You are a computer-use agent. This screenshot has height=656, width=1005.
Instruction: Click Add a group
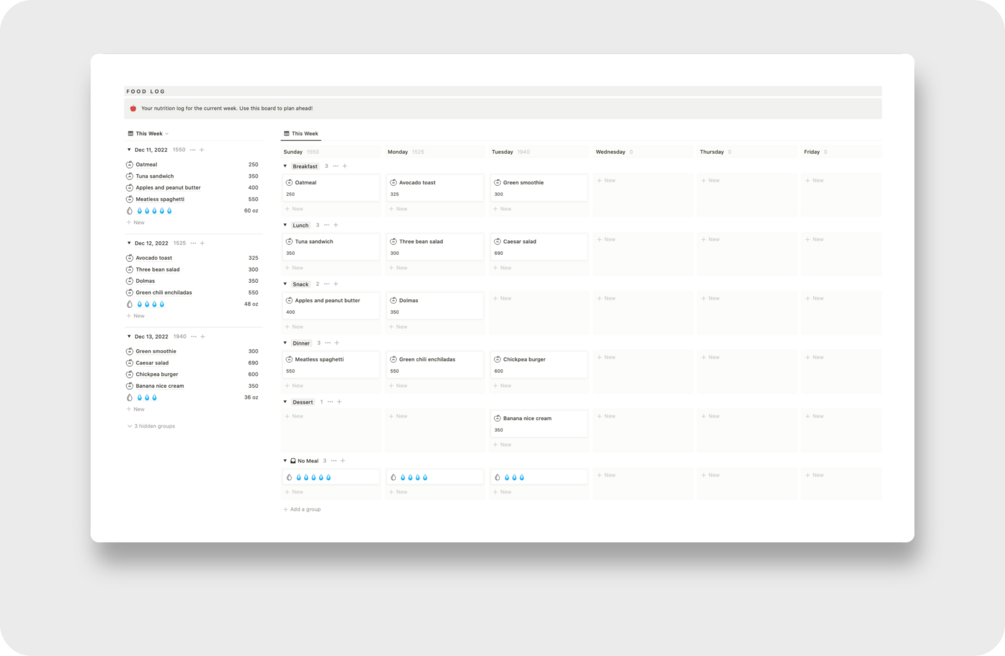click(302, 509)
